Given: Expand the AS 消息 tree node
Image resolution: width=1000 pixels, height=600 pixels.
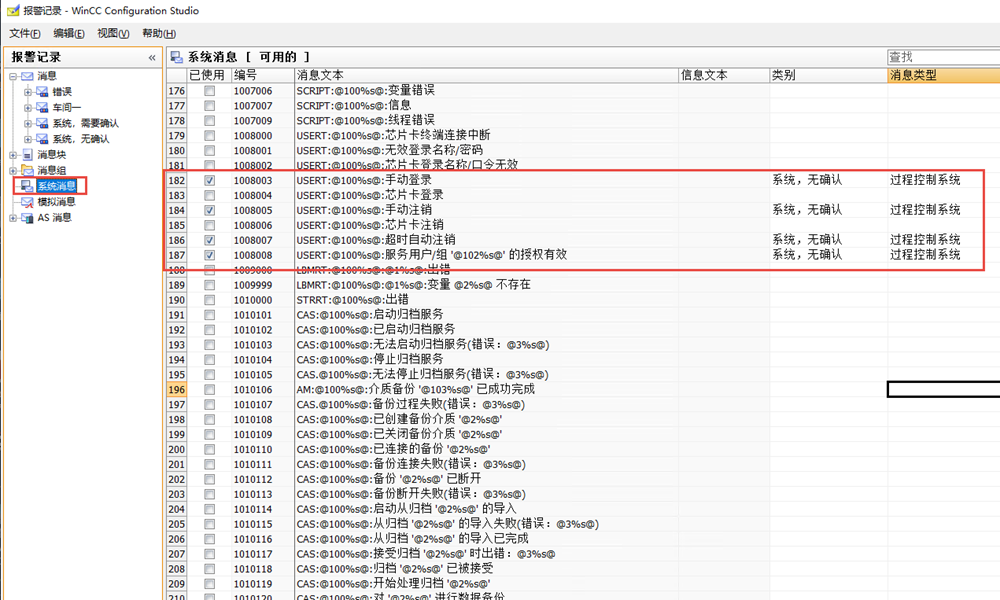Looking at the screenshot, I should pyautogui.click(x=13, y=218).
